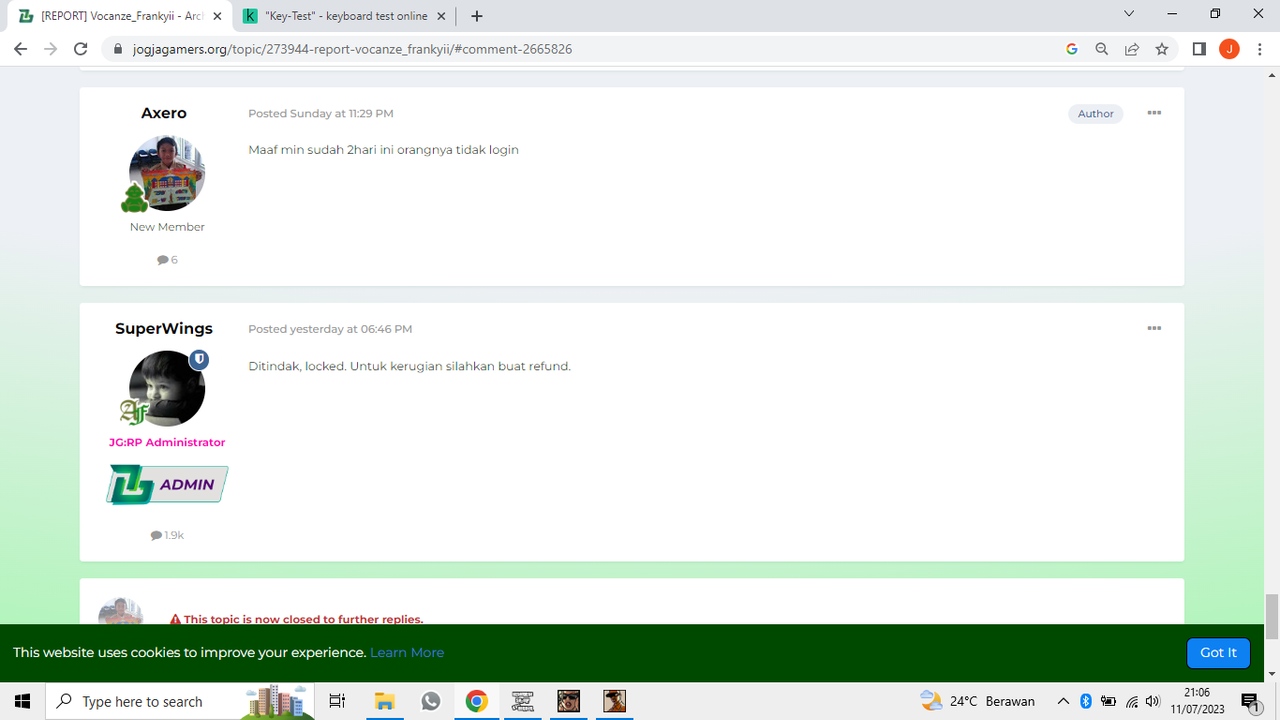Open the network Wi-Fi tray icon

(1132, 701)
